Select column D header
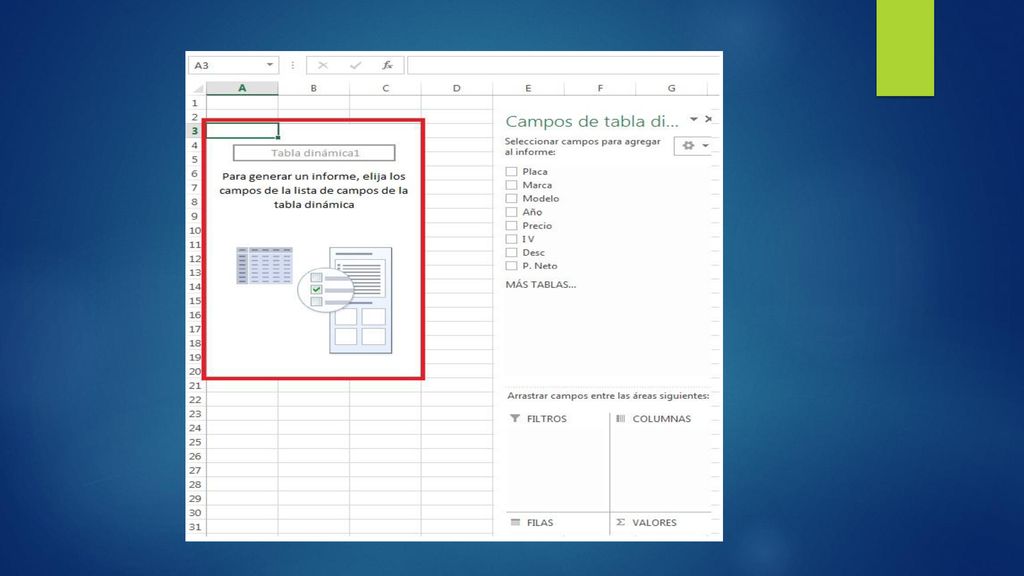 (456, 88)
